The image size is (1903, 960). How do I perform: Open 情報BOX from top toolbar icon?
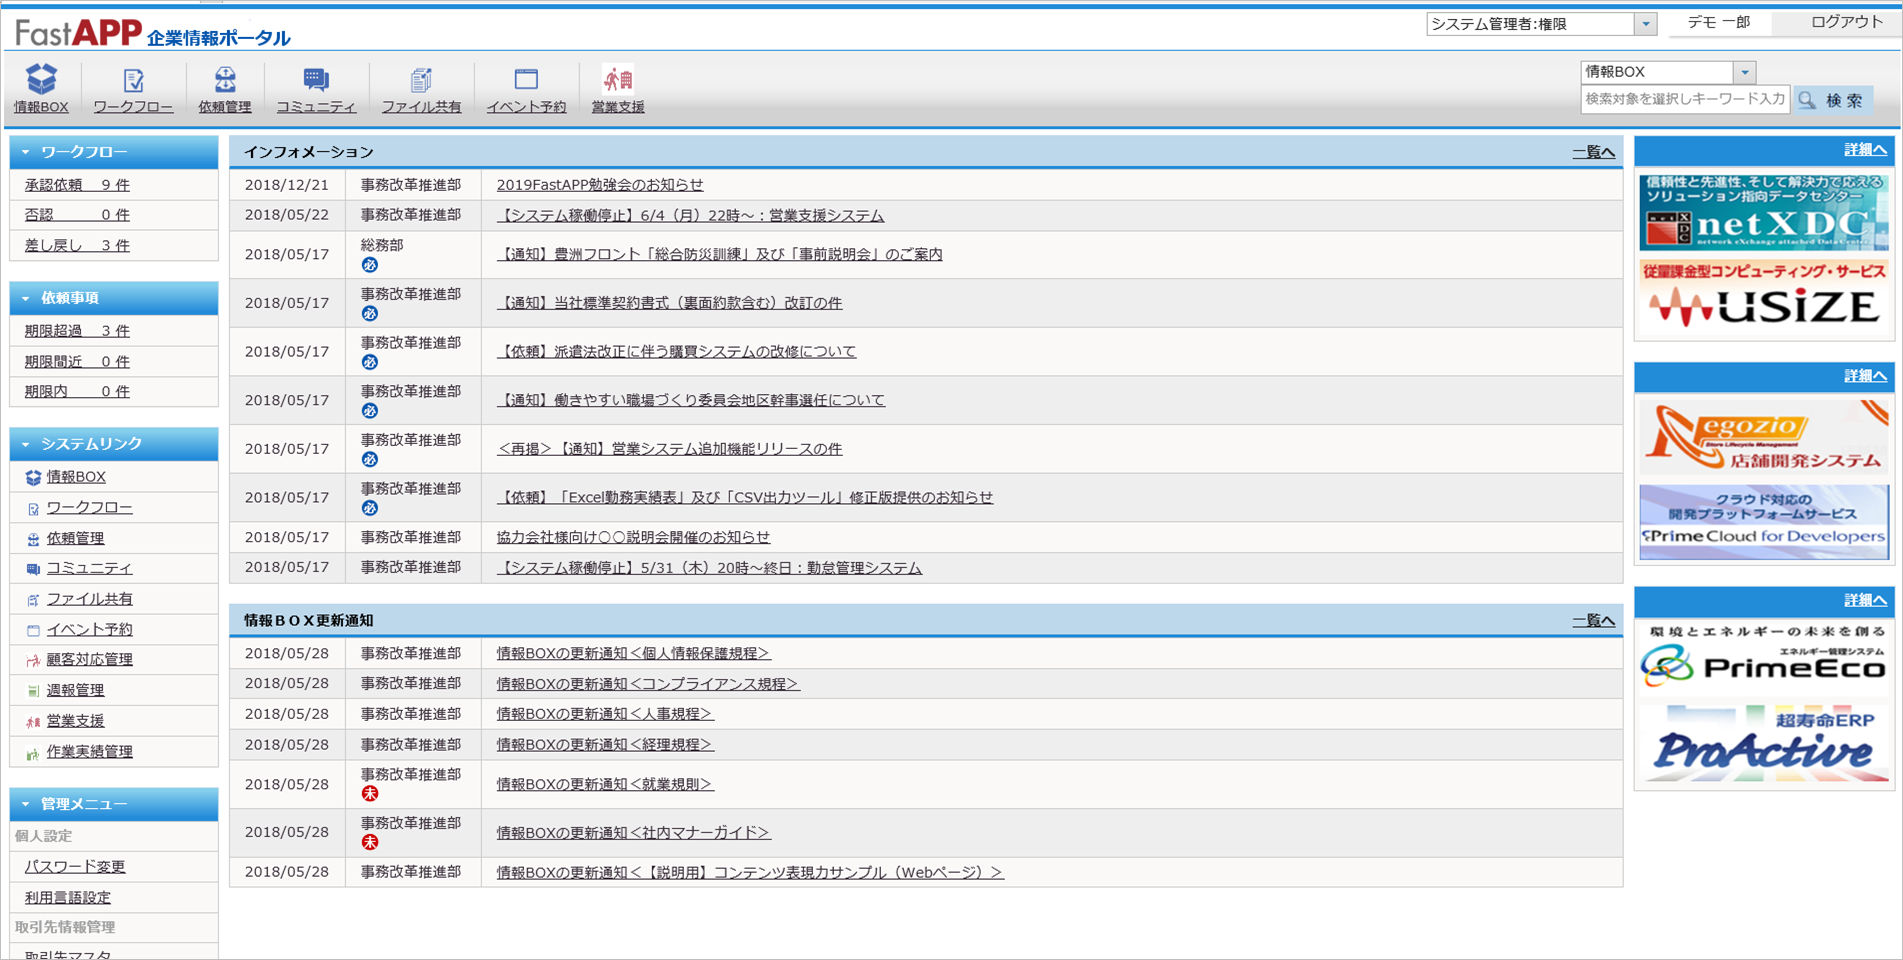(41, 88)
